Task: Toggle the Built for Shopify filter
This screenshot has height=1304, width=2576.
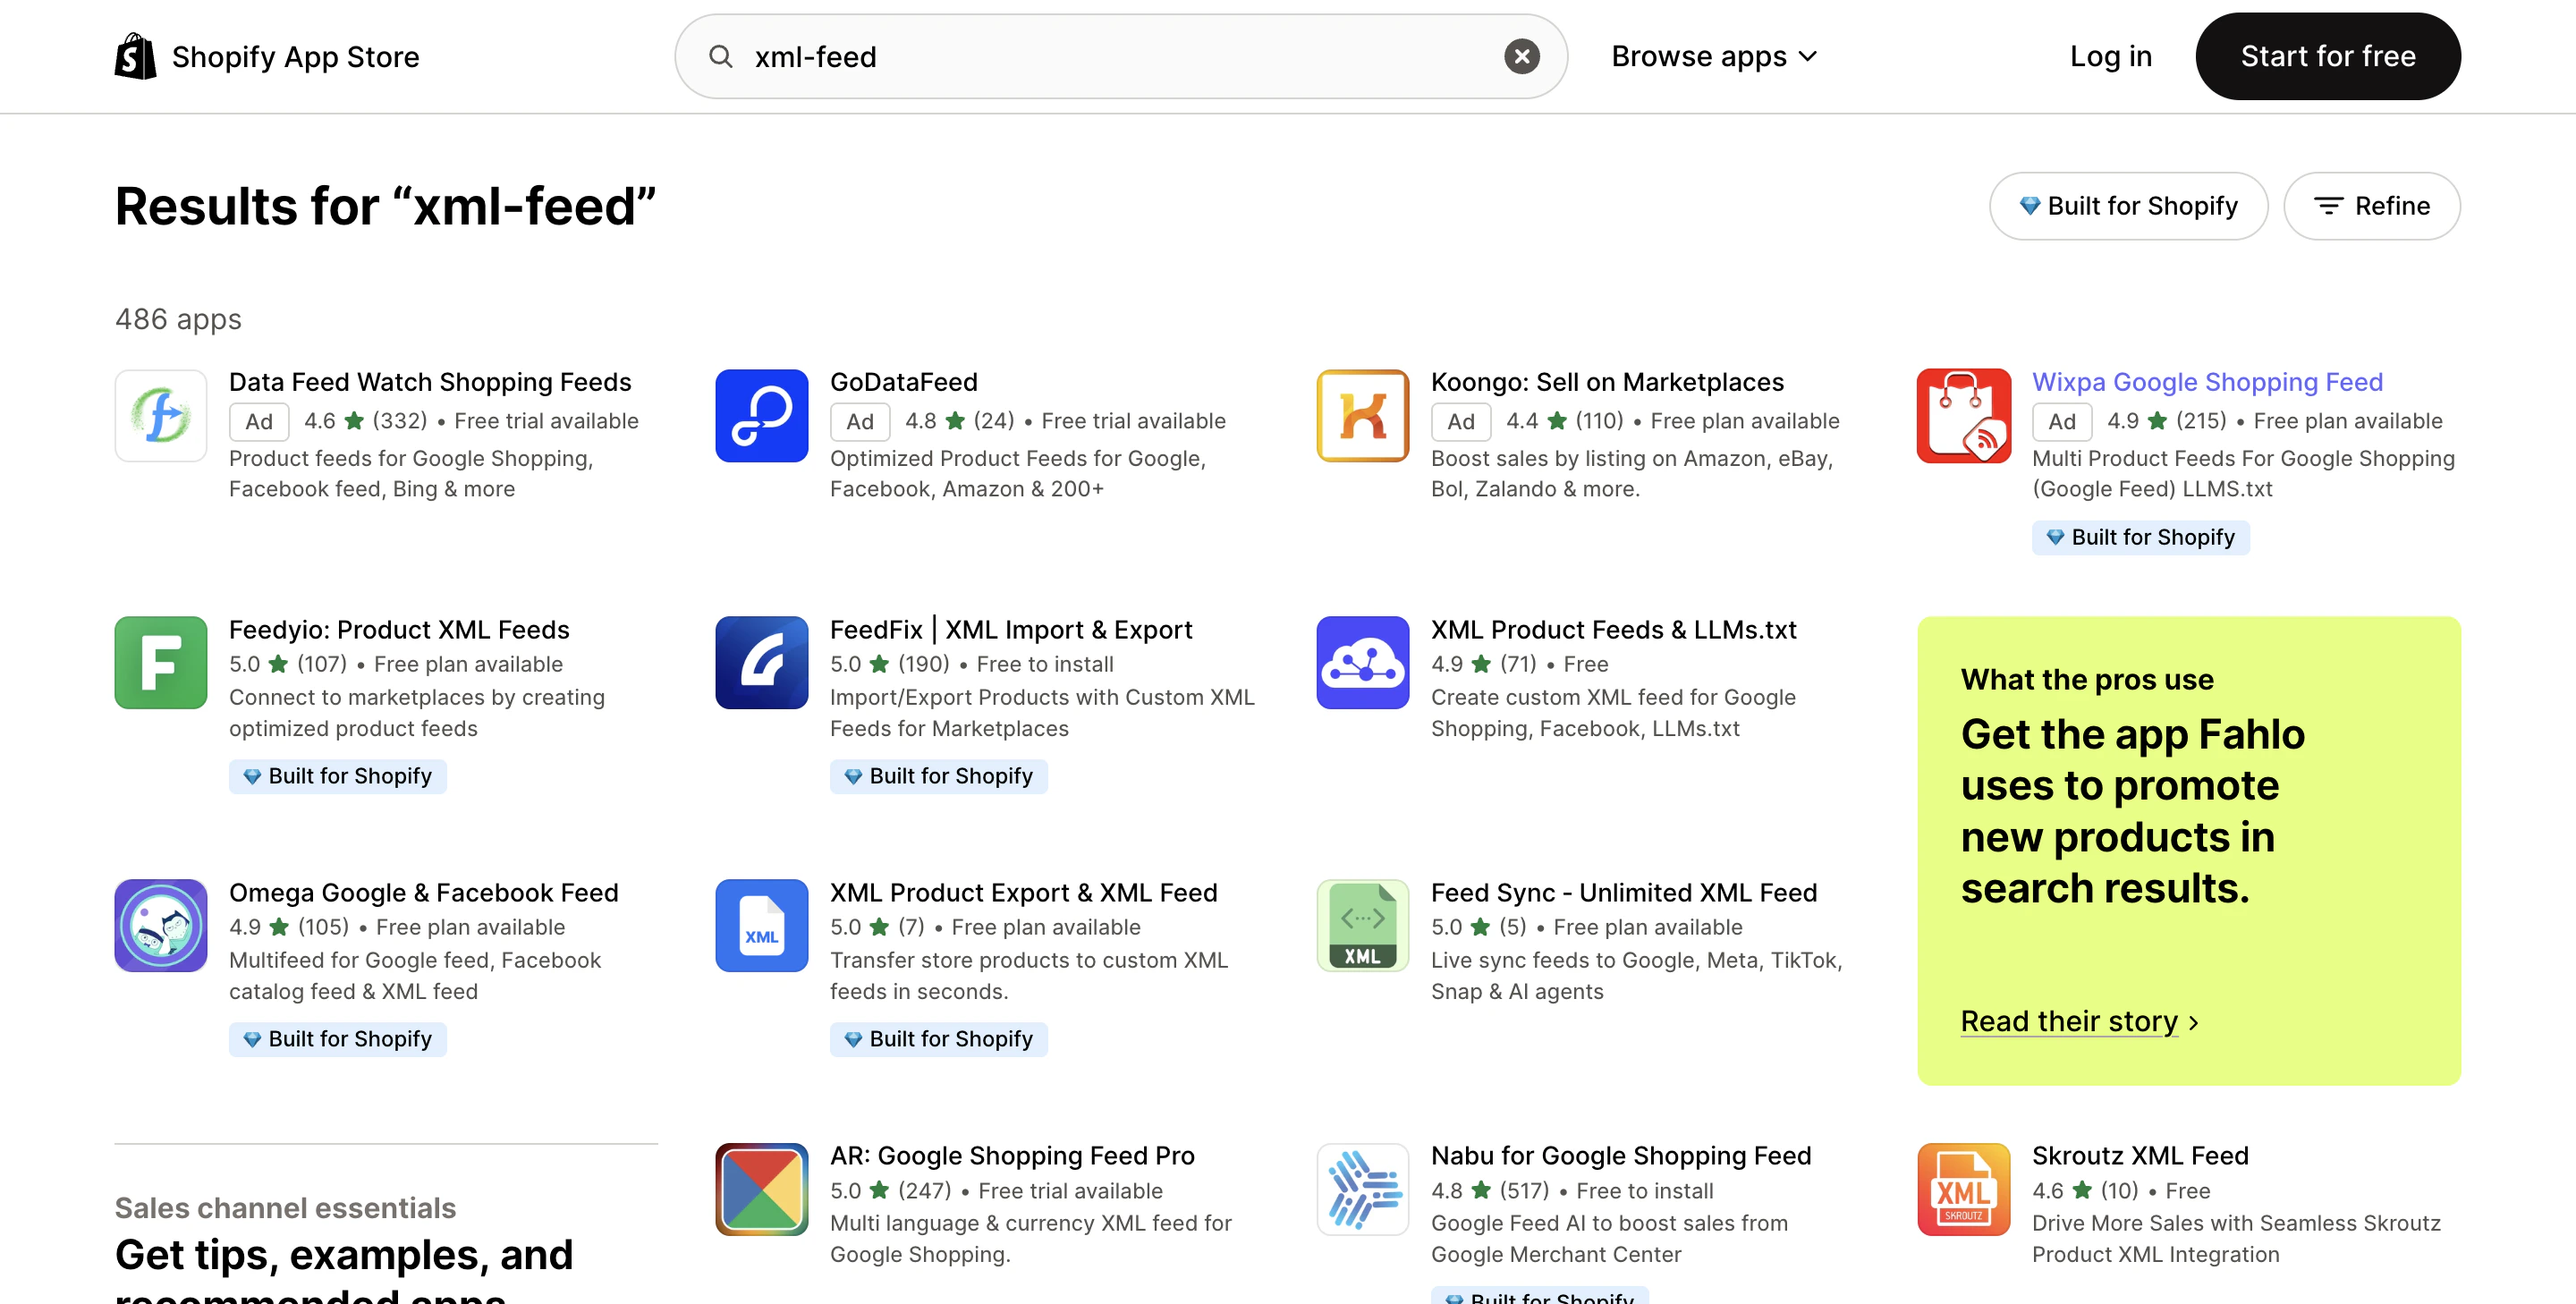Action: click(x=2127, y=206)
